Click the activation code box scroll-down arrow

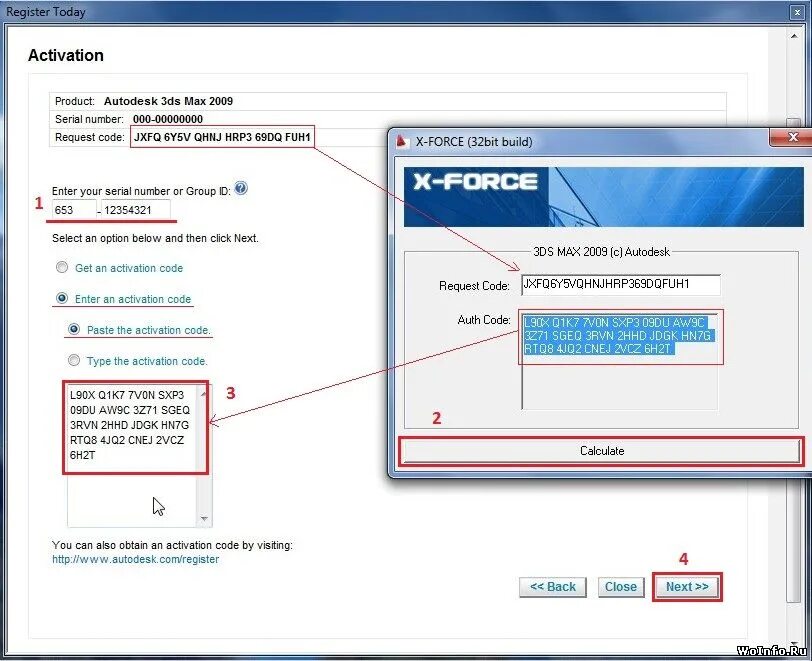coord(205,519)
